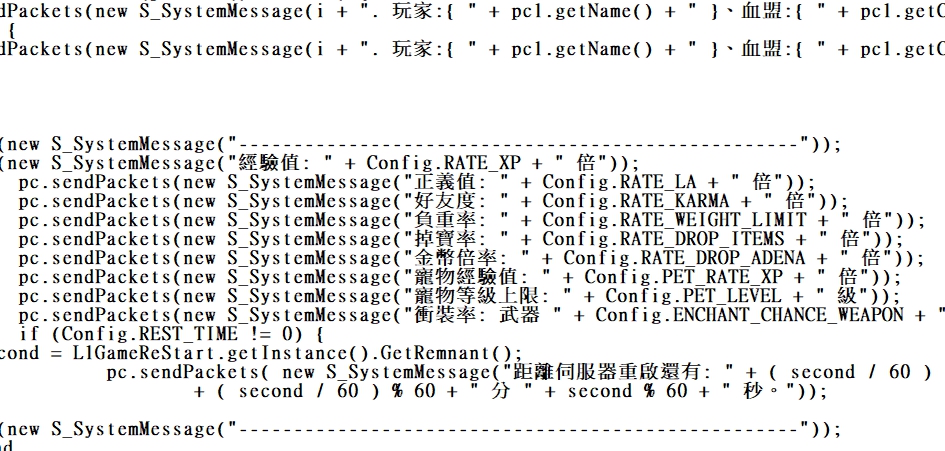Click the 金幣倍率 string literal
Screen dimensions: 945x451
466,258
